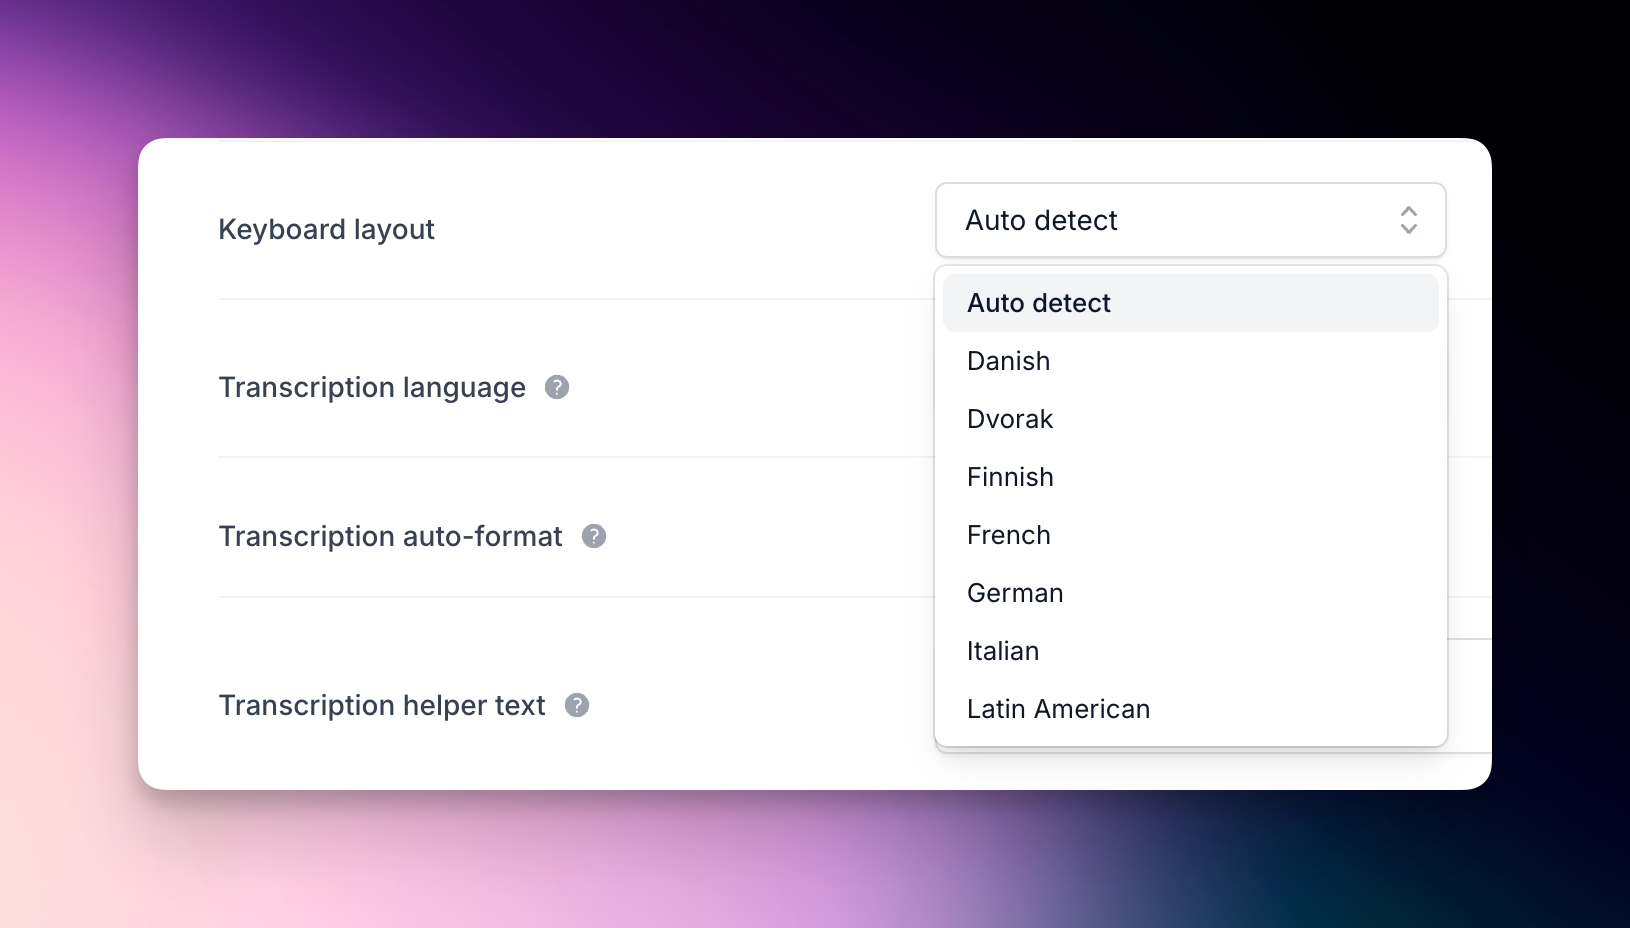Viewport: 1630px width, 928px height.
Task: Pick French keyboard layout
Action: (1190, 535)
